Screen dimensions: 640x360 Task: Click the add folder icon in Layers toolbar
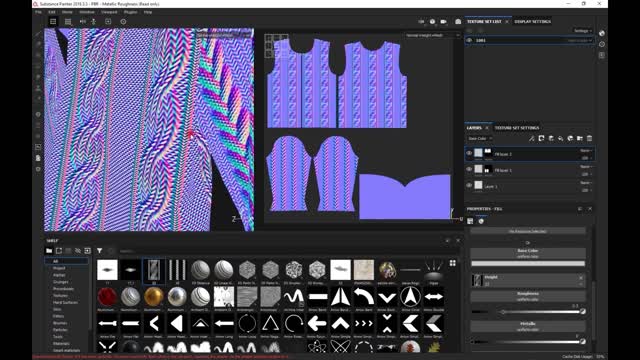580,139
